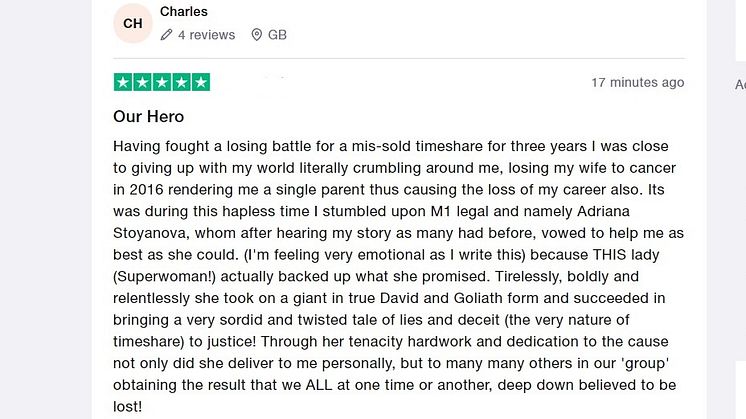Click the words 'M1 legal' in review
This screenshot has width=746, height=419.
click(x=459, y=211)
